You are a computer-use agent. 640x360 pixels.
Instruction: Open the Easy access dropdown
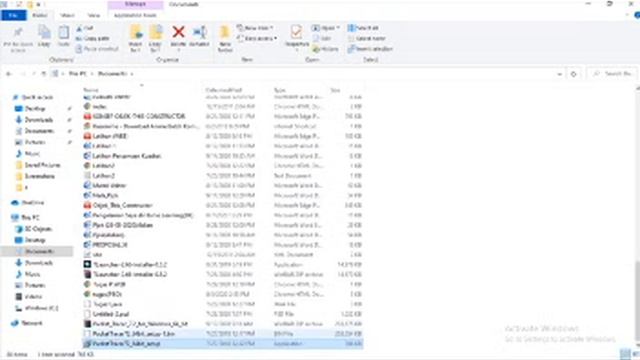[x=257, y=38]
